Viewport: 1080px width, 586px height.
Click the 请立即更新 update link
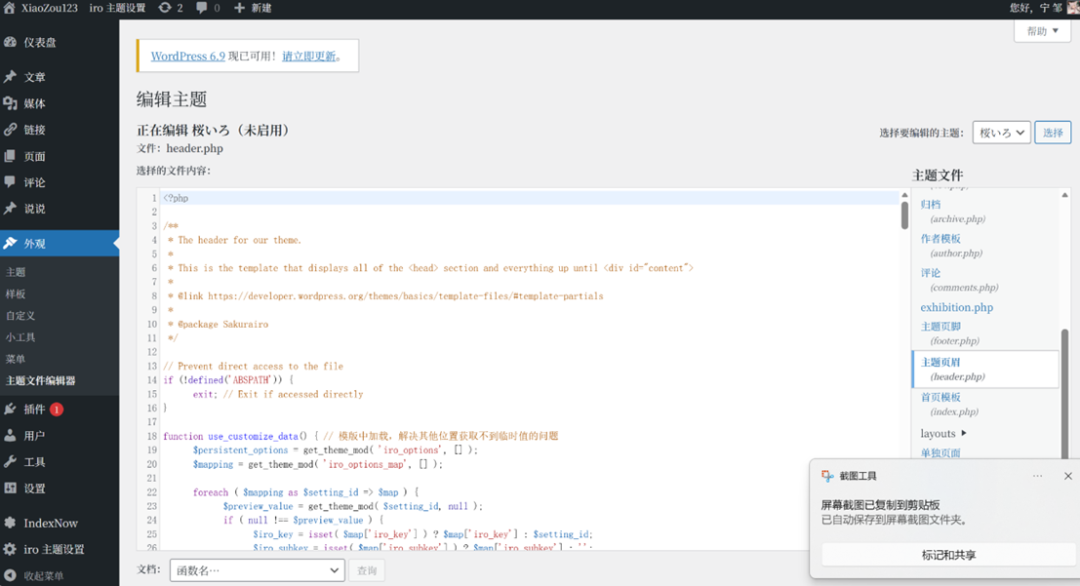pyautogui.click(x=309, y=56)
